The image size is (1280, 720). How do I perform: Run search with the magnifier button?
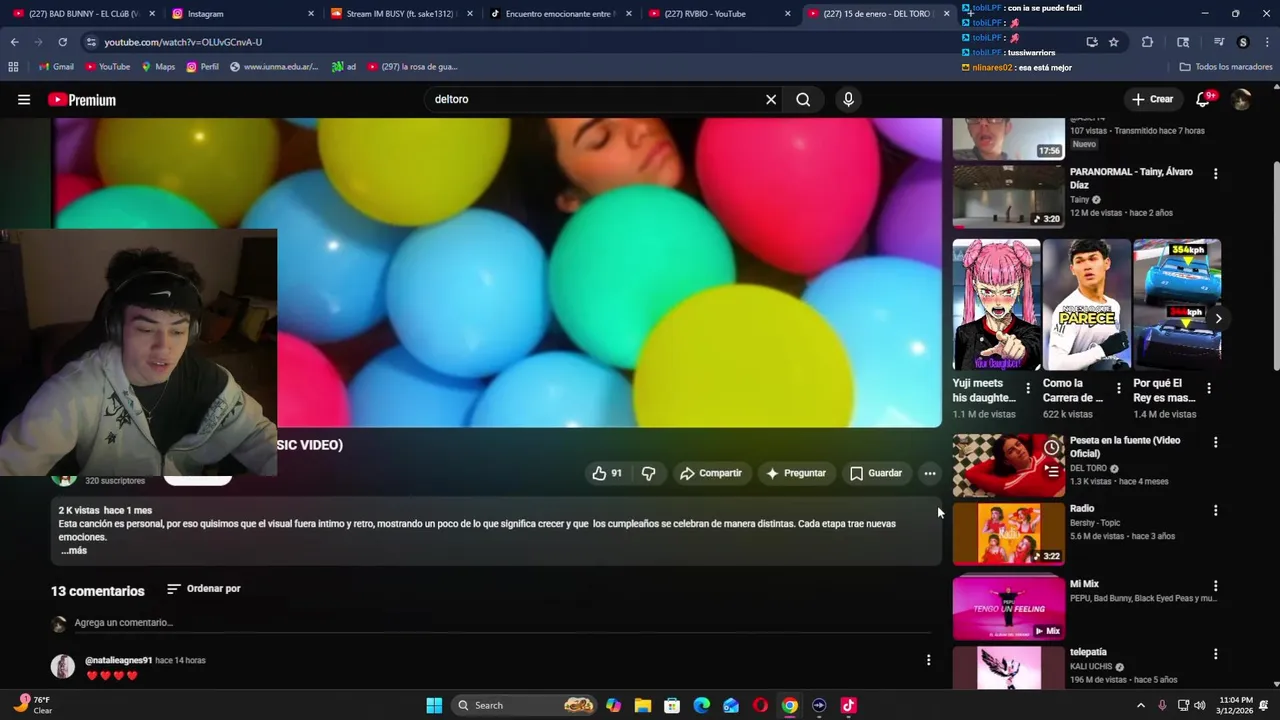803,100
